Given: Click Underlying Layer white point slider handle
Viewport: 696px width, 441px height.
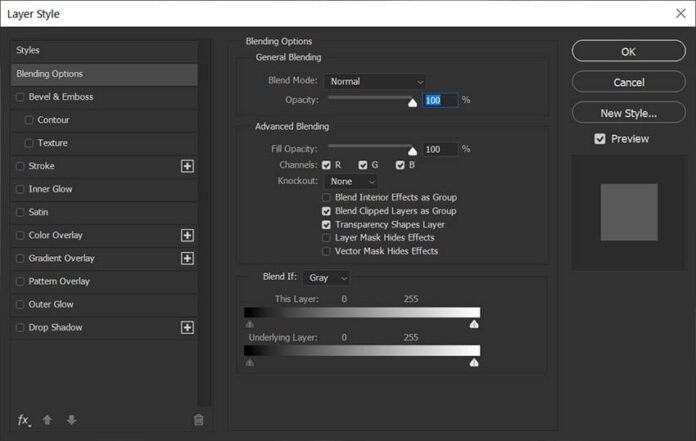Looking at the screenshot, I should [x=474, y=362].
